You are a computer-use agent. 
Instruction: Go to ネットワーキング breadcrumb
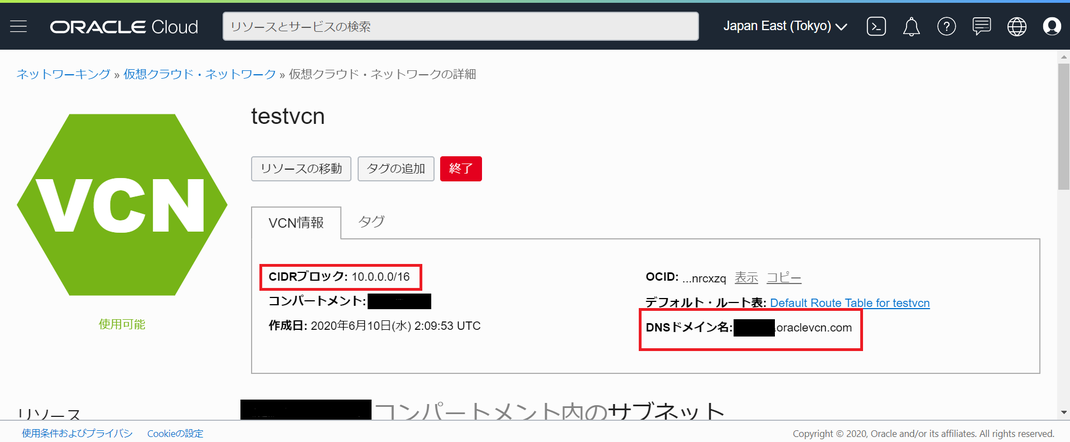pyautogui.click(x=63, y=74)
